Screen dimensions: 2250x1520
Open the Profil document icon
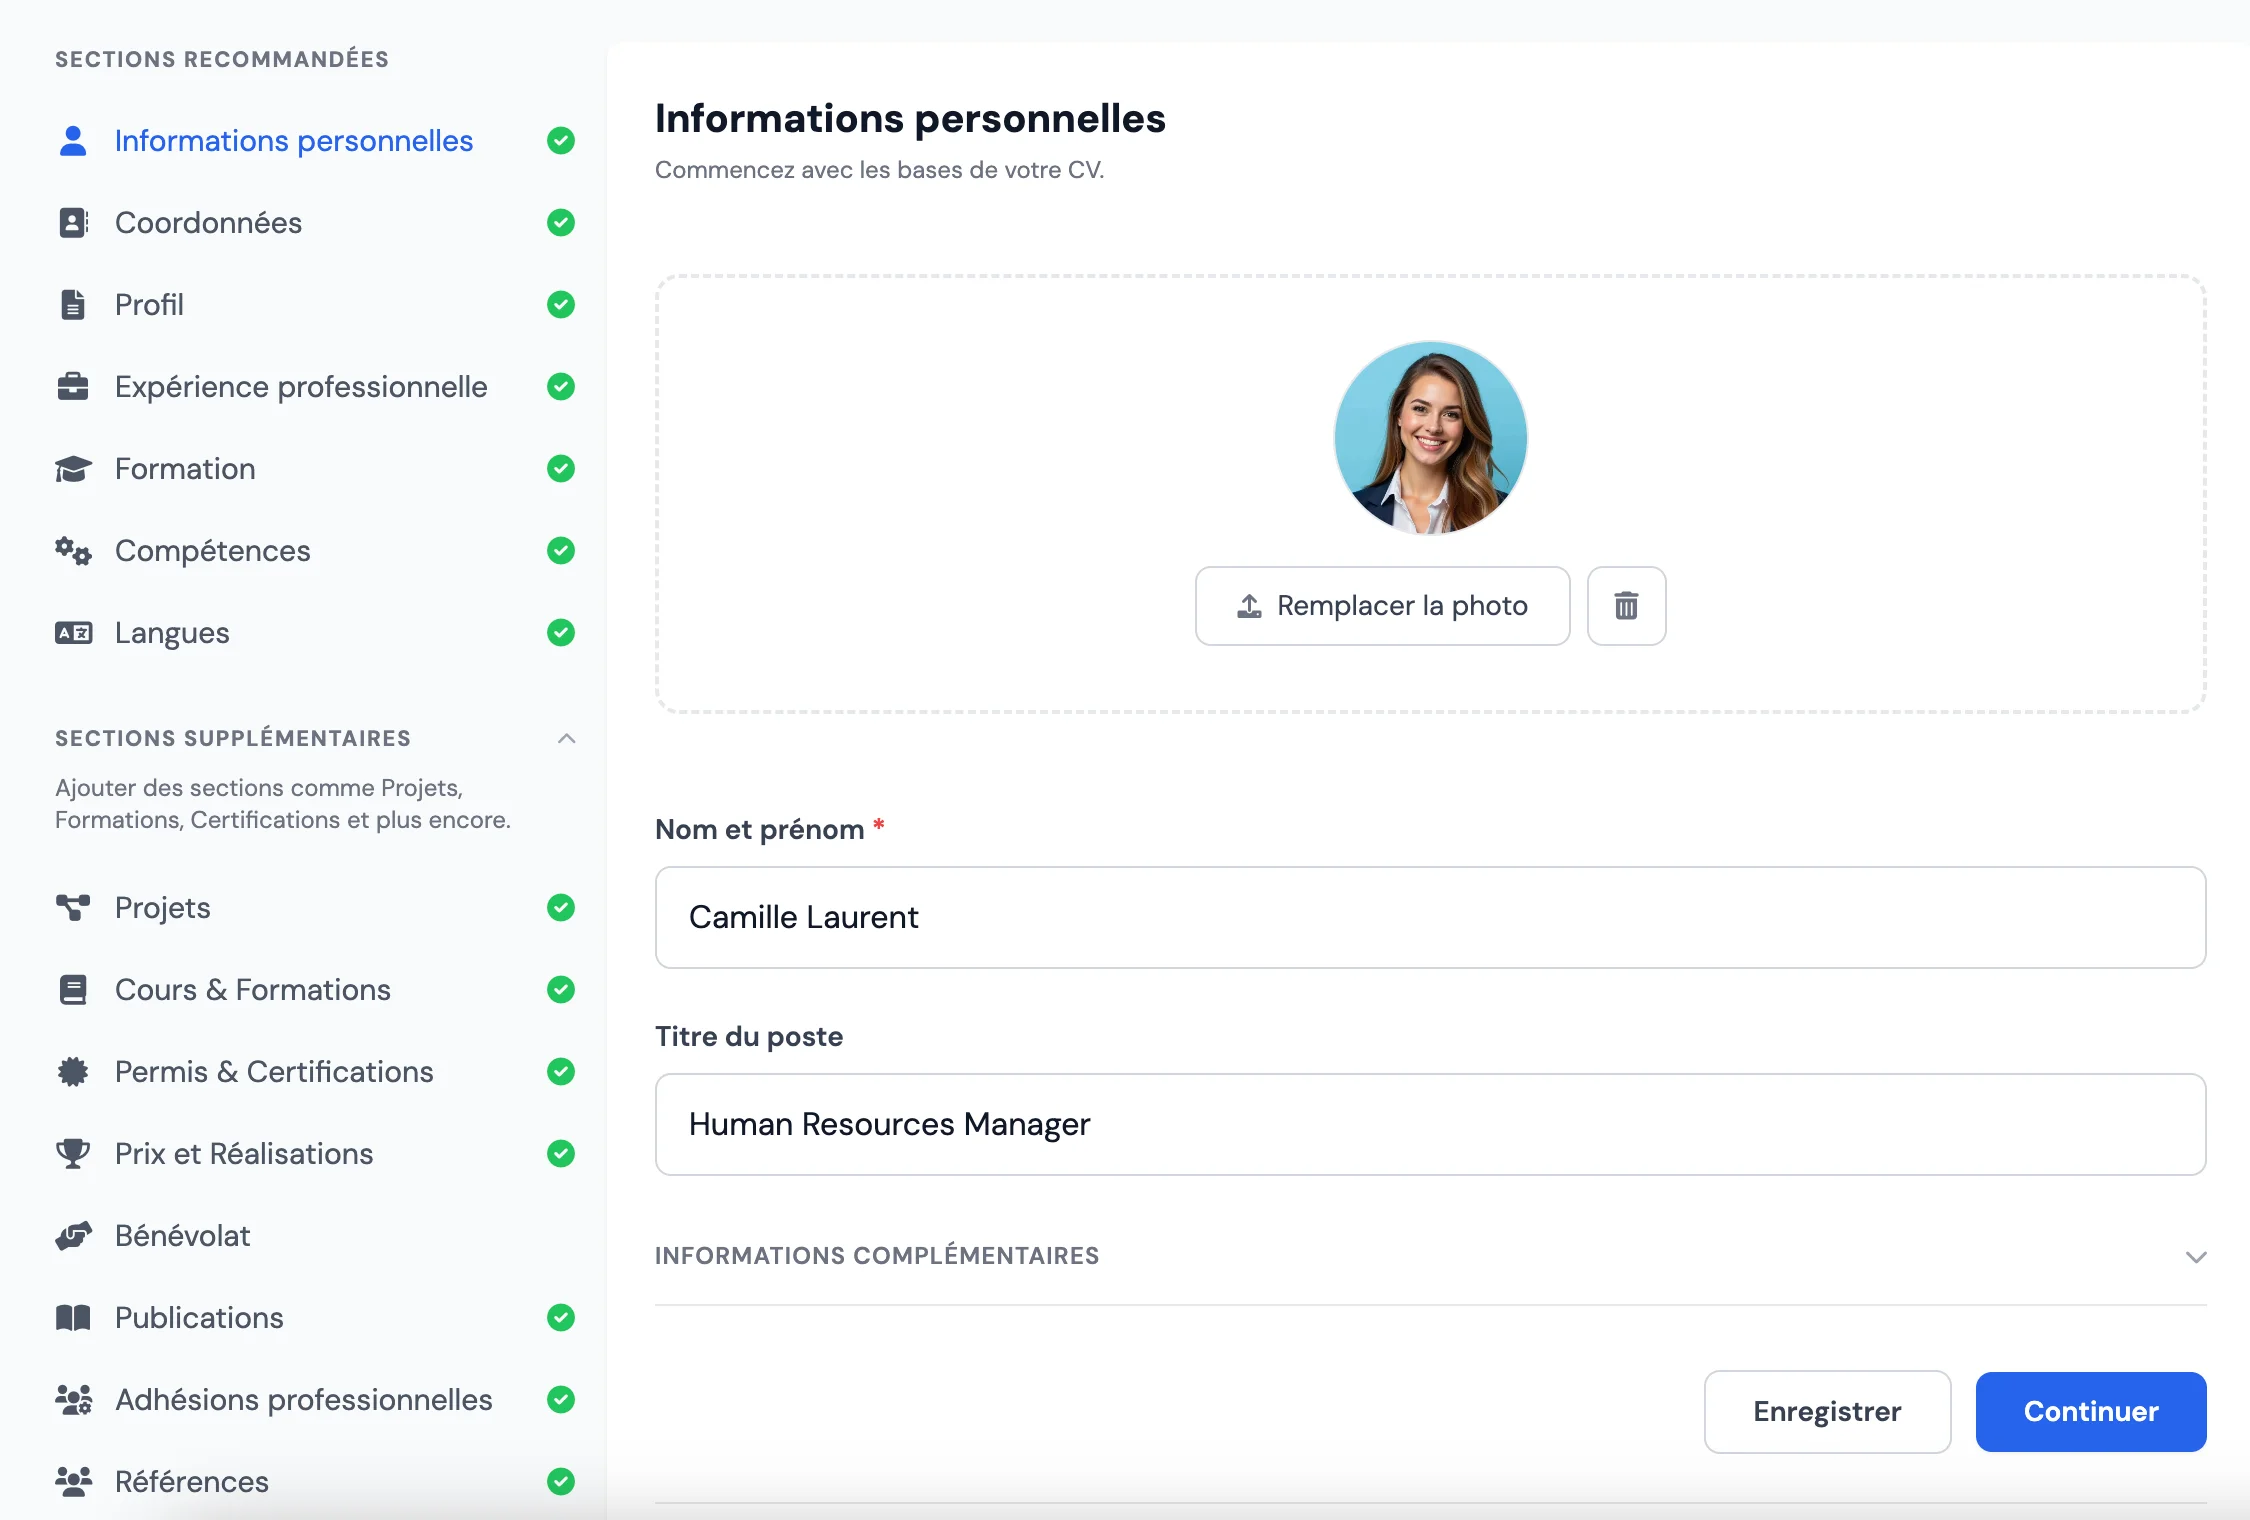tap(73, 304)
